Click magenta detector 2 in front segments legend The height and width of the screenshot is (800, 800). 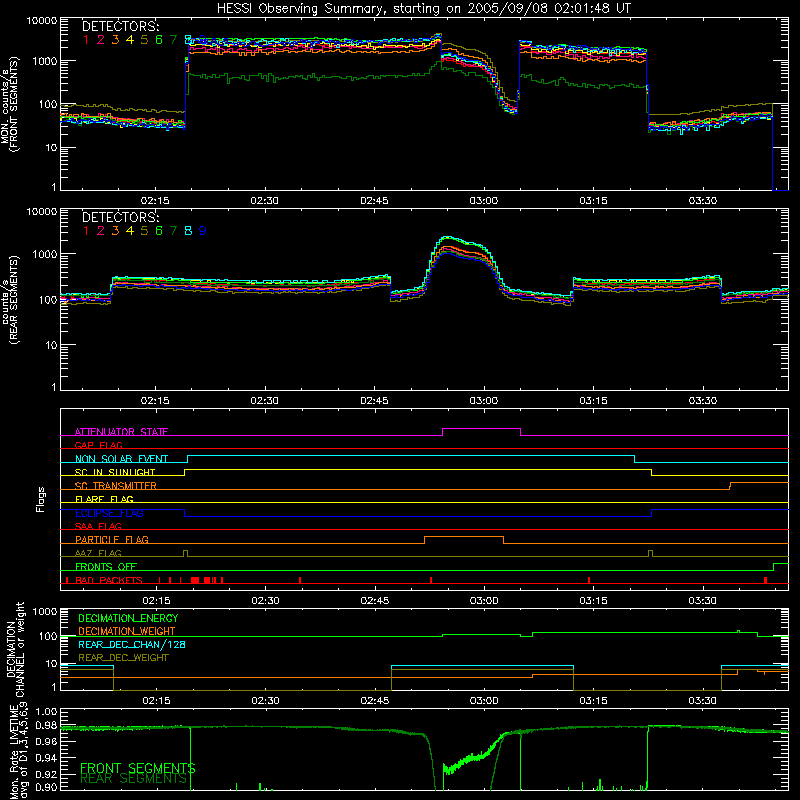[x=101, y=40]
